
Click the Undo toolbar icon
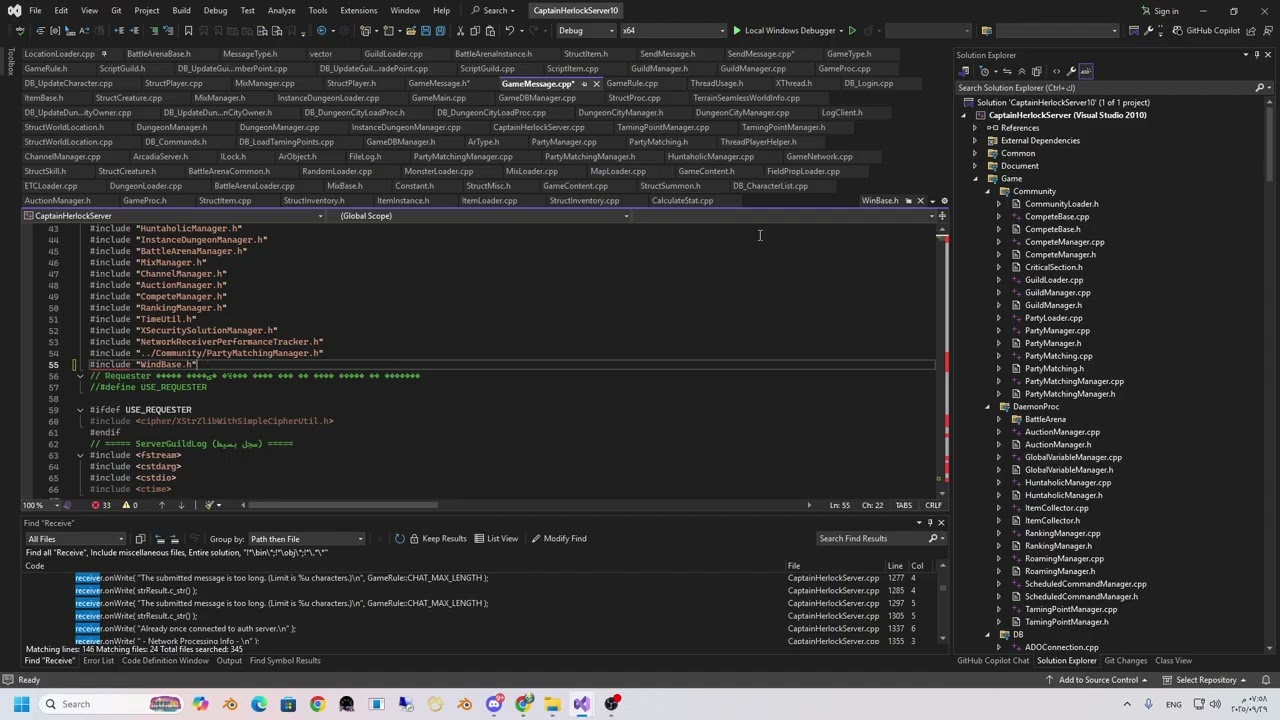tap(510, 30)
